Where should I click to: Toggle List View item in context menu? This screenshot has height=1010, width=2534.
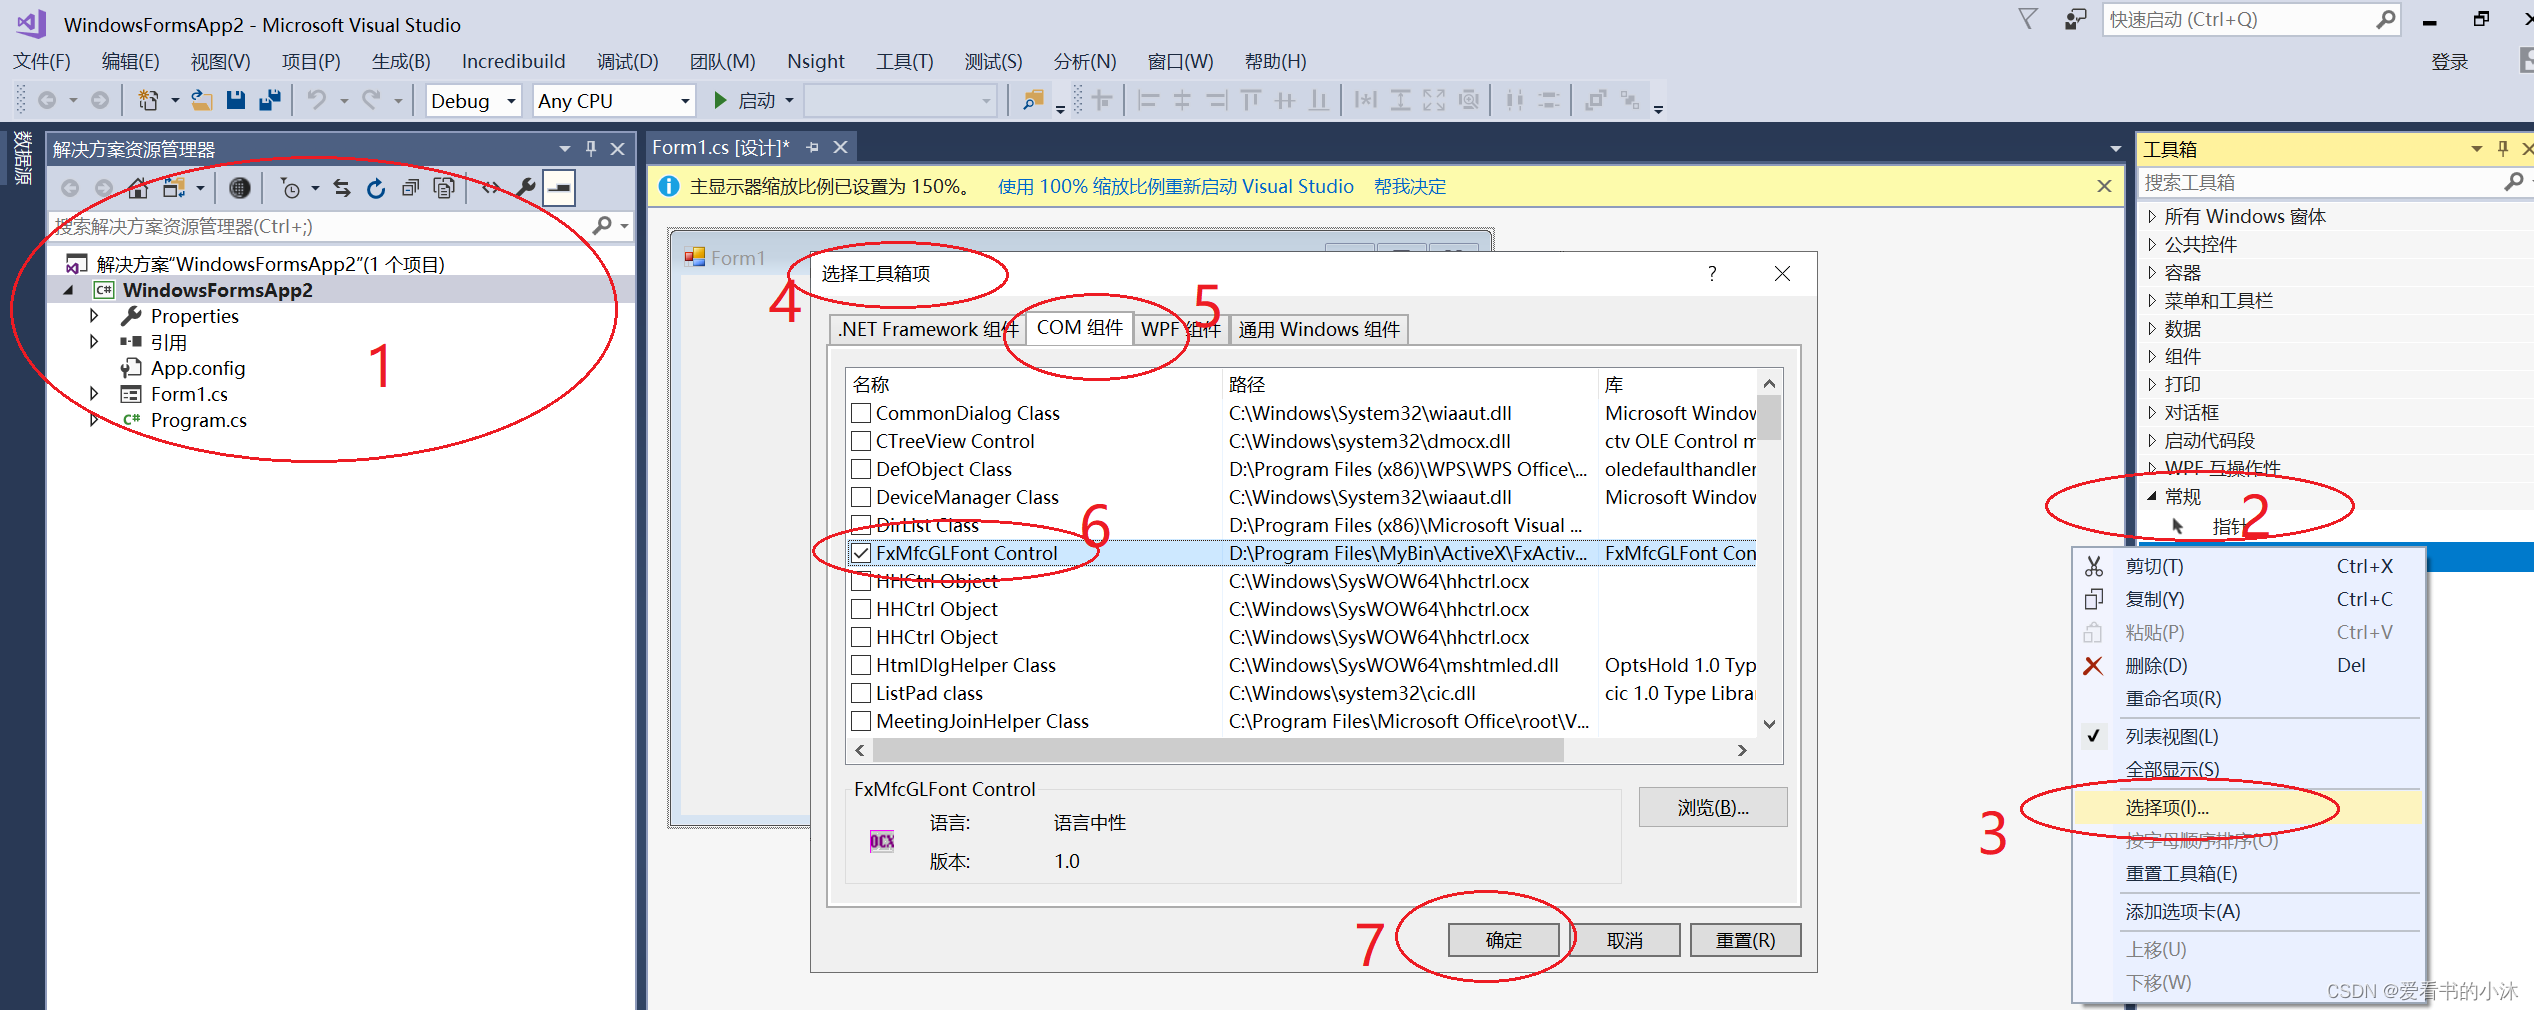point(2248,736)
